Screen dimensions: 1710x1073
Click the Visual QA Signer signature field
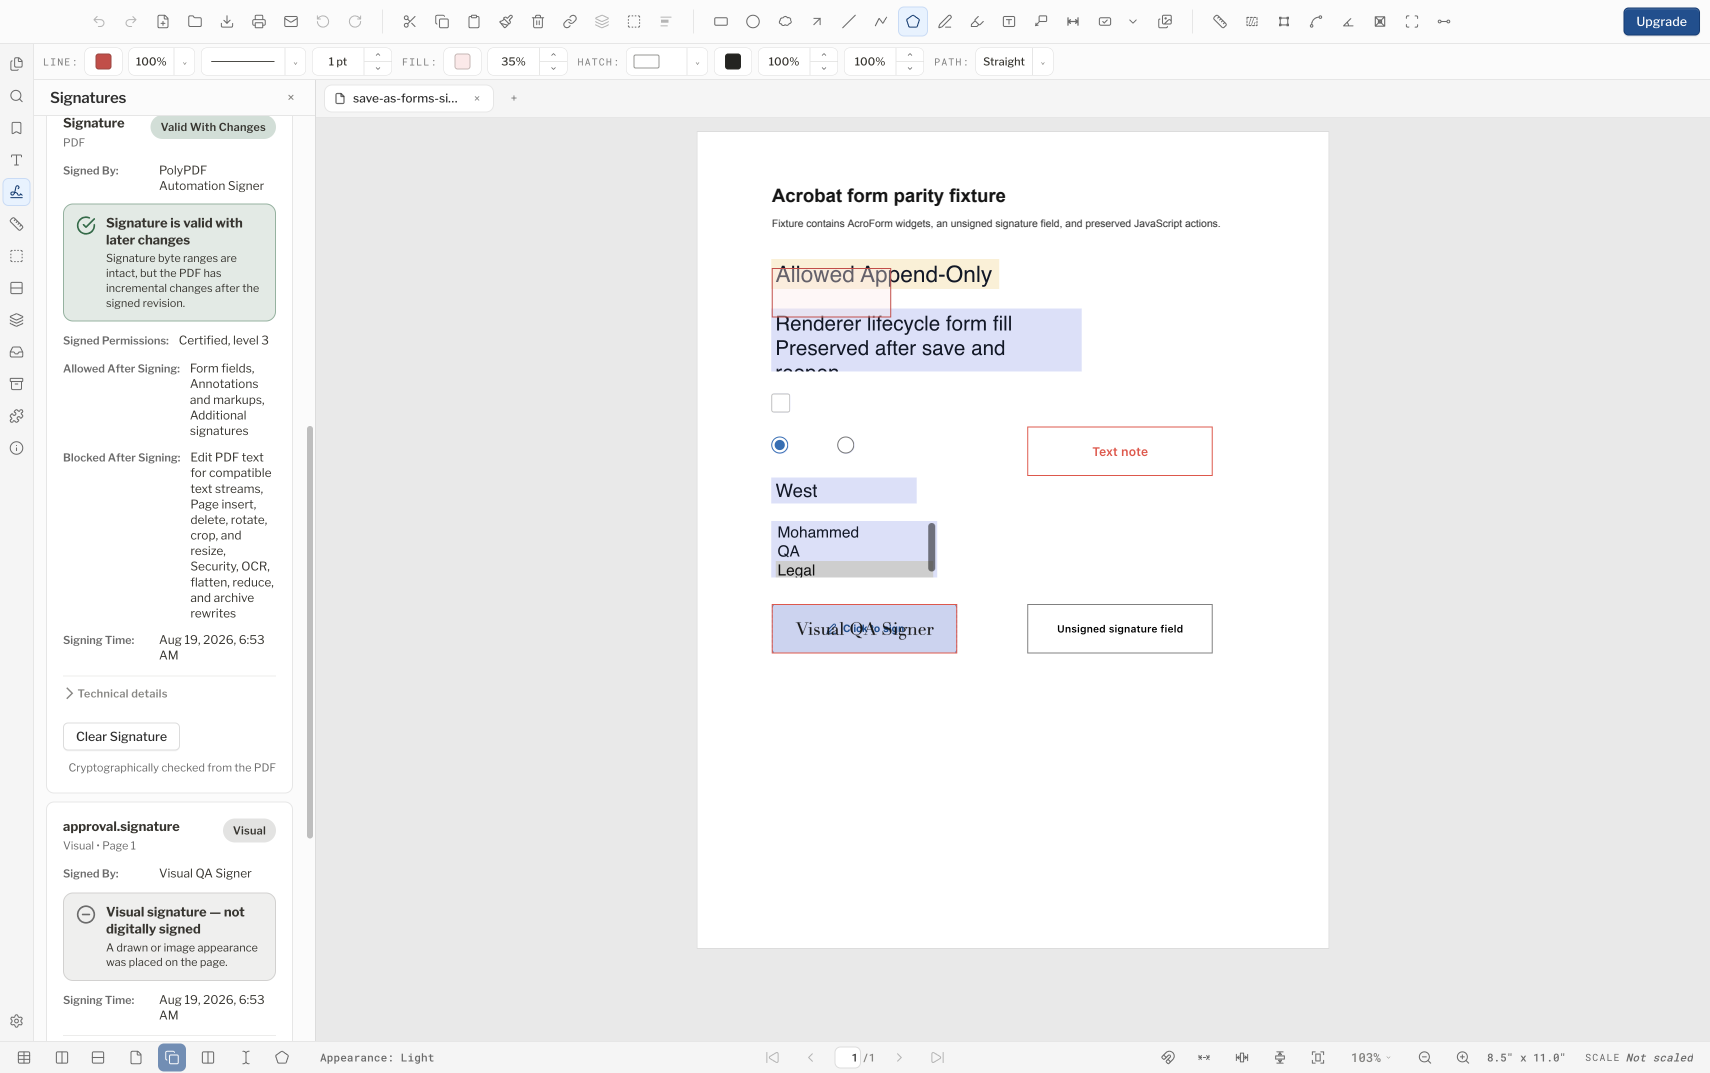click(x=864, y=628)
